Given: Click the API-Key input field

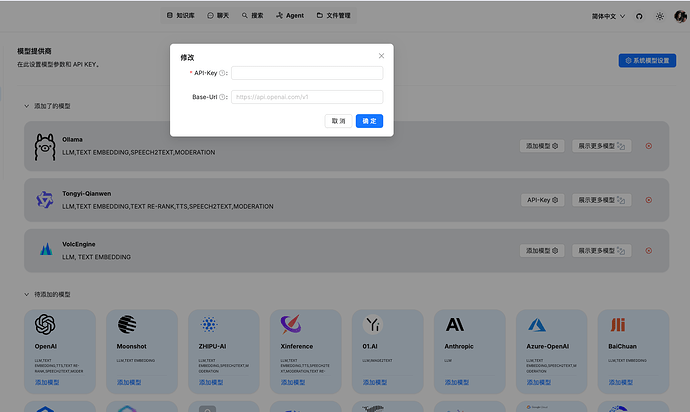Looking at the screenshot, I should point(307,73).
